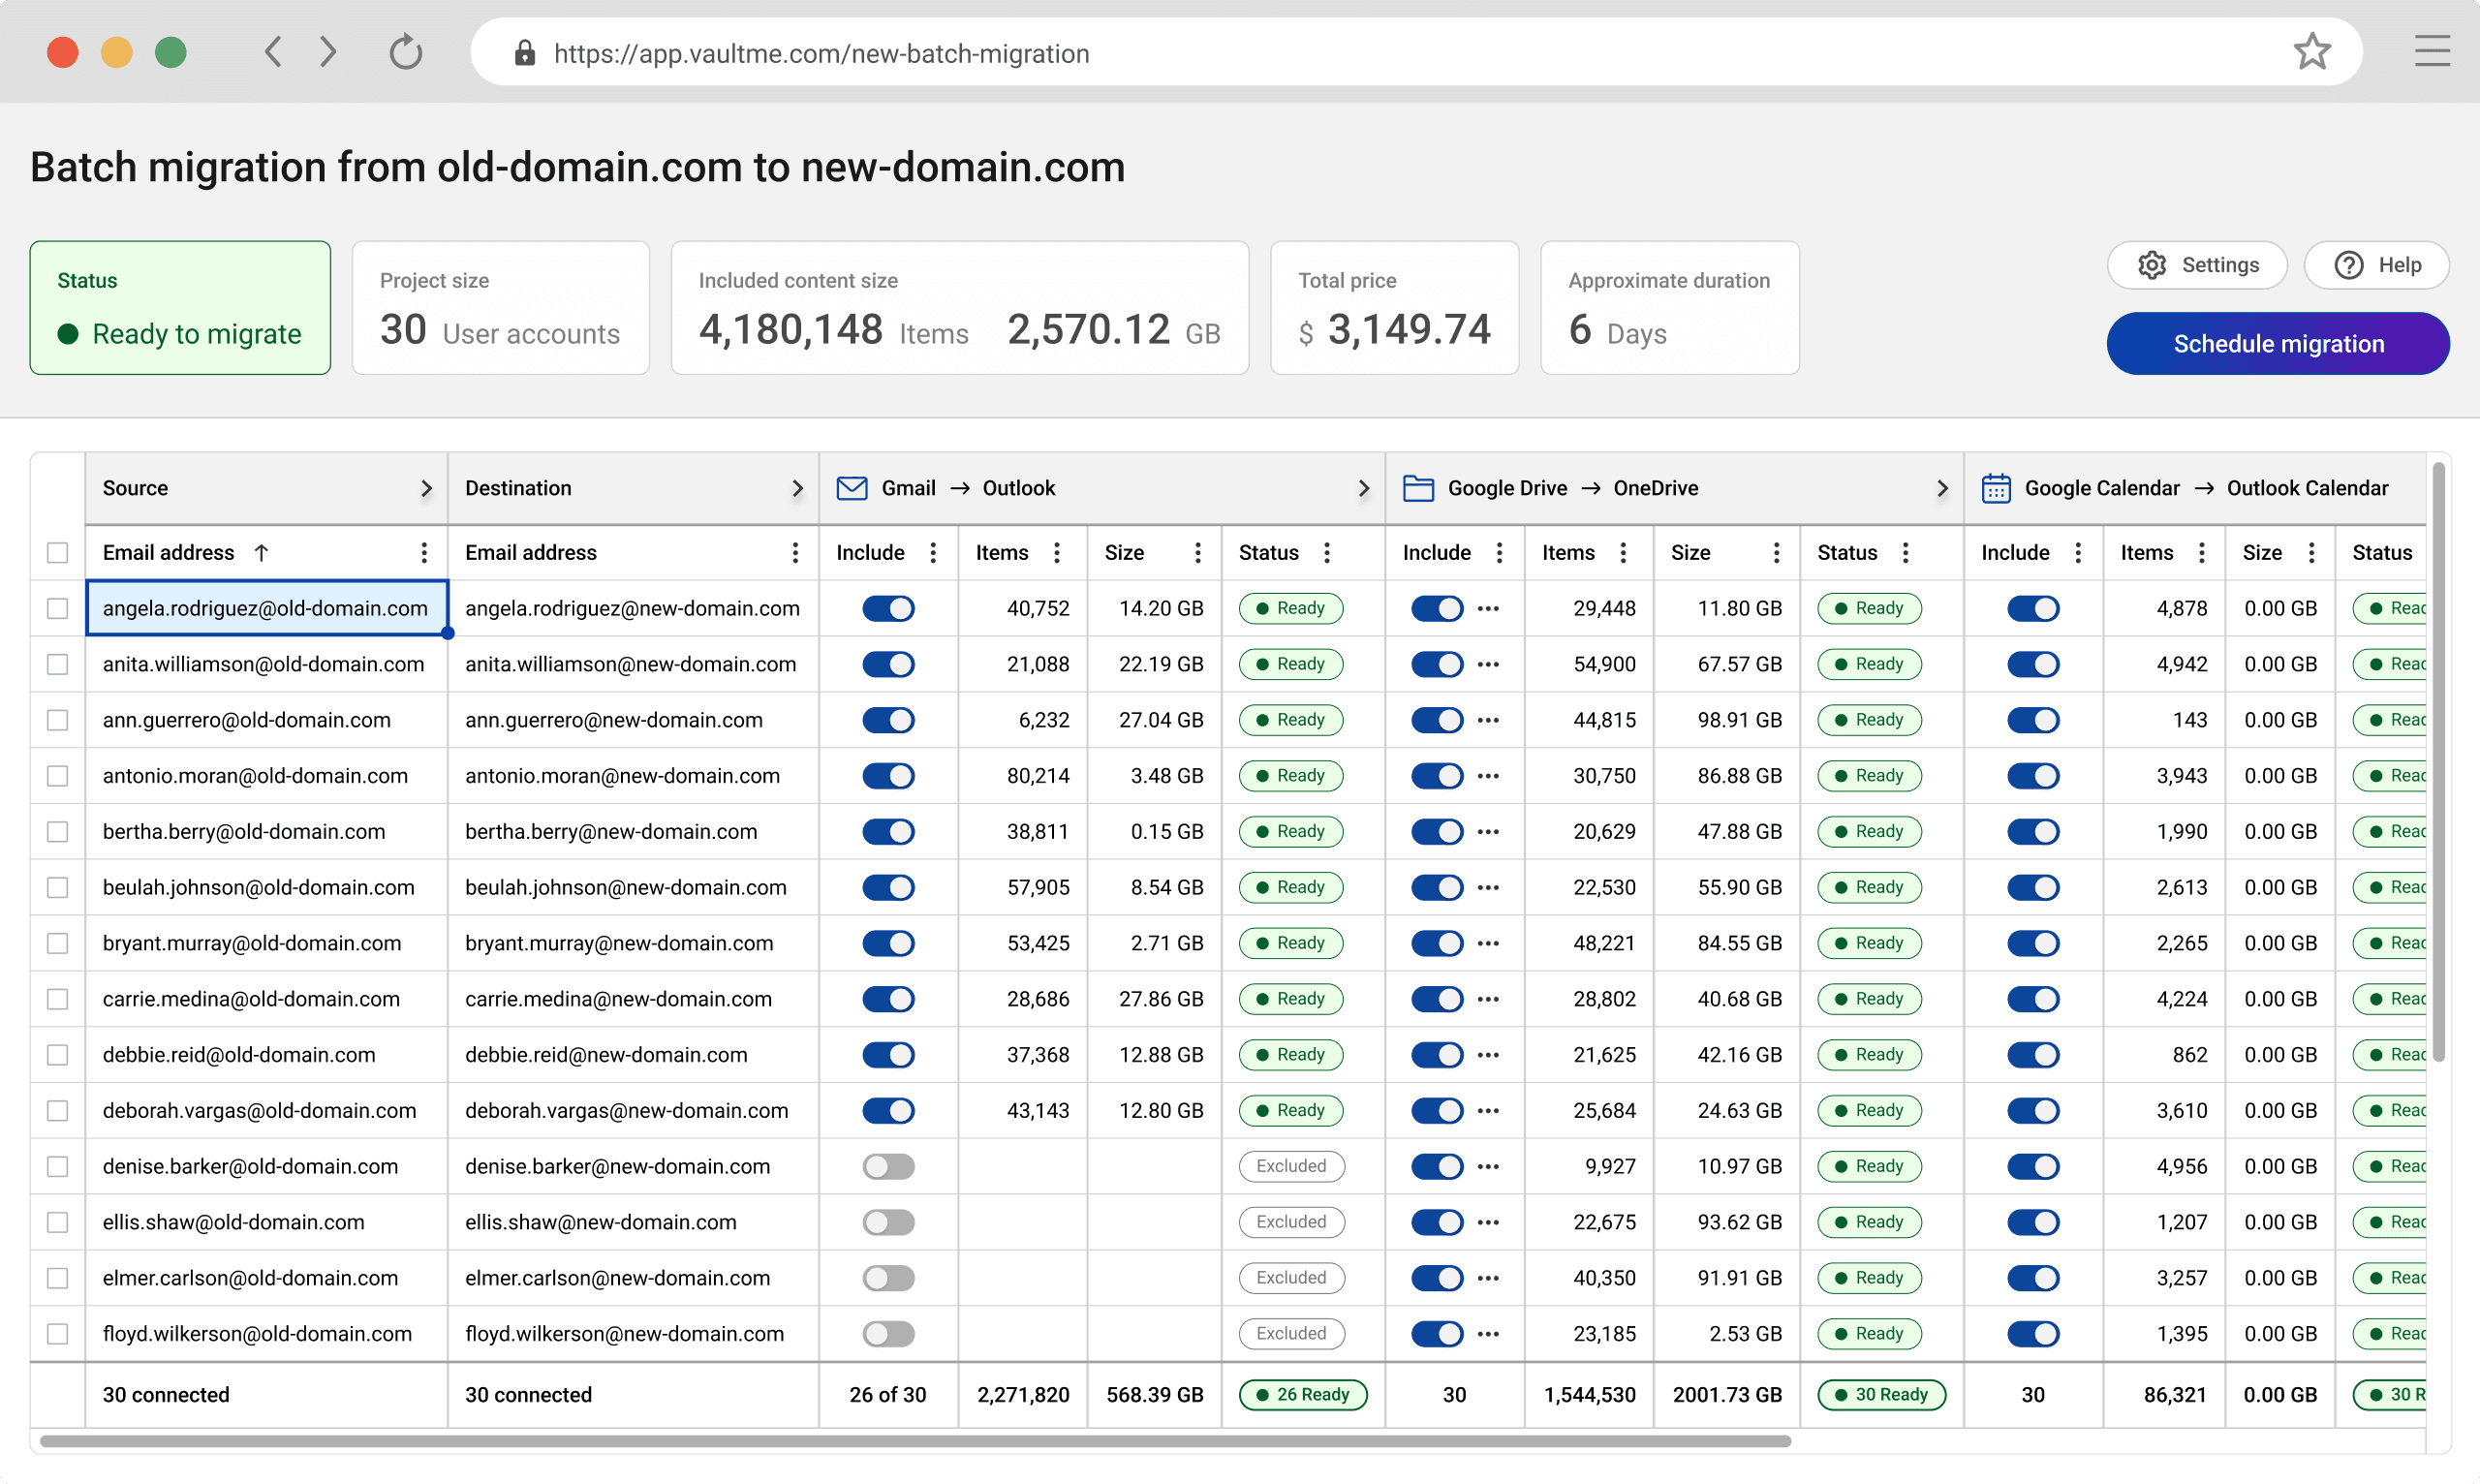Reload the page with refresh icon

[405, 52]
